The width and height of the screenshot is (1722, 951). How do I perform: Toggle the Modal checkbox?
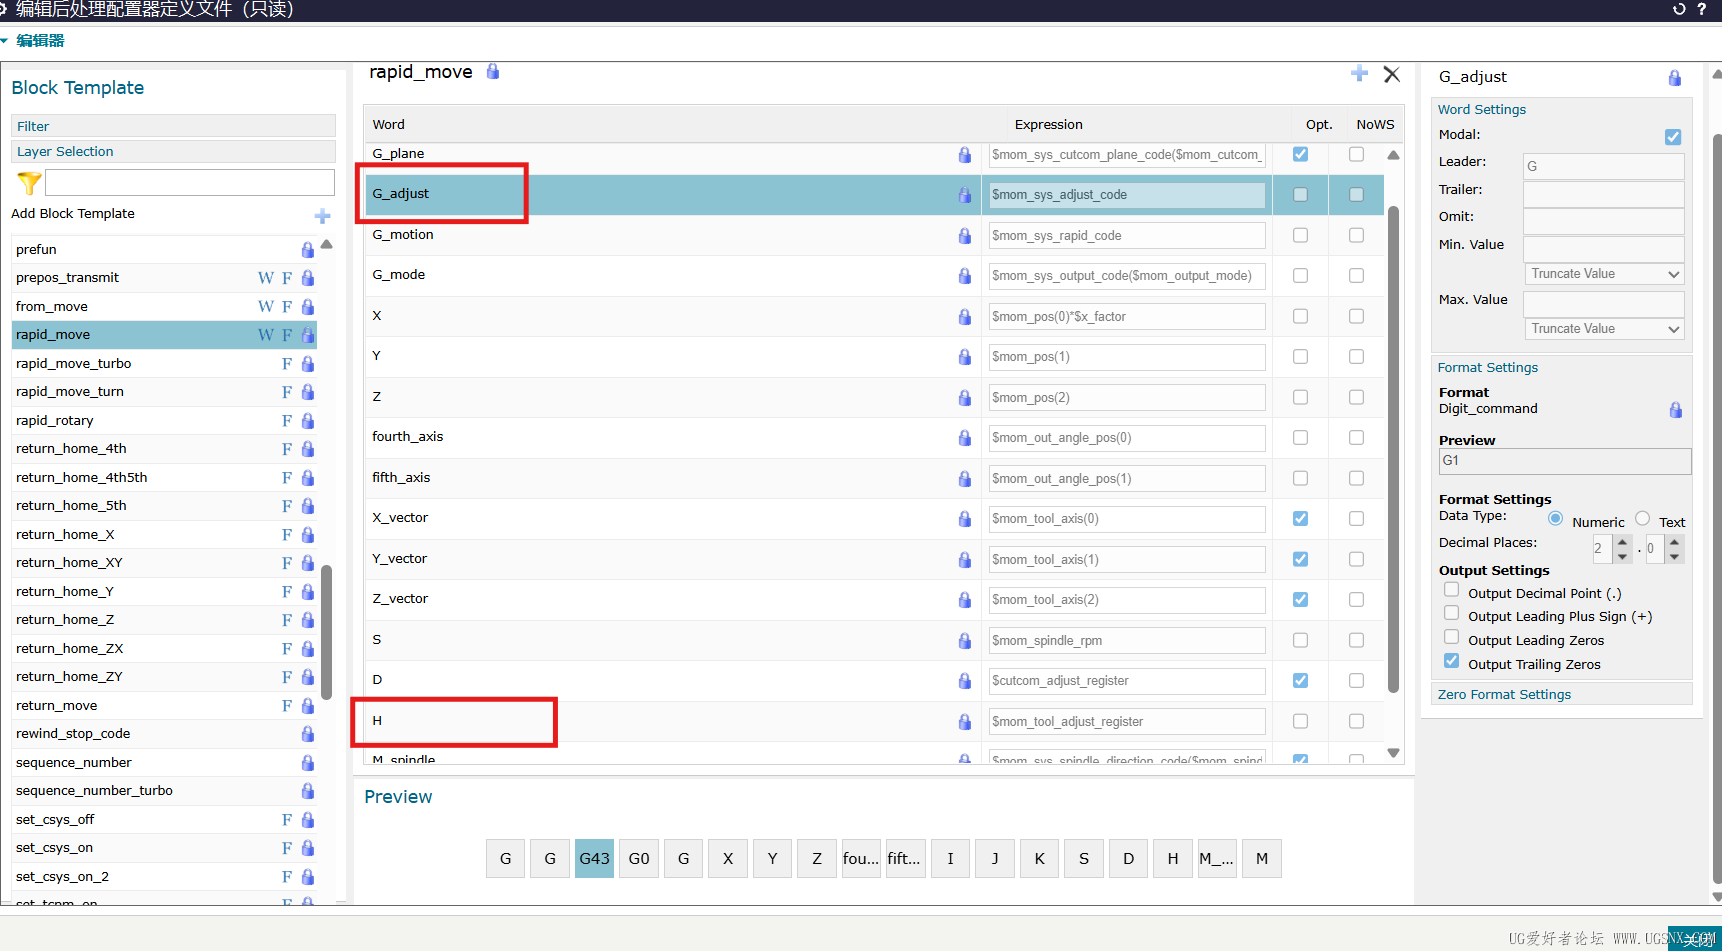[x=1672, y=137]
